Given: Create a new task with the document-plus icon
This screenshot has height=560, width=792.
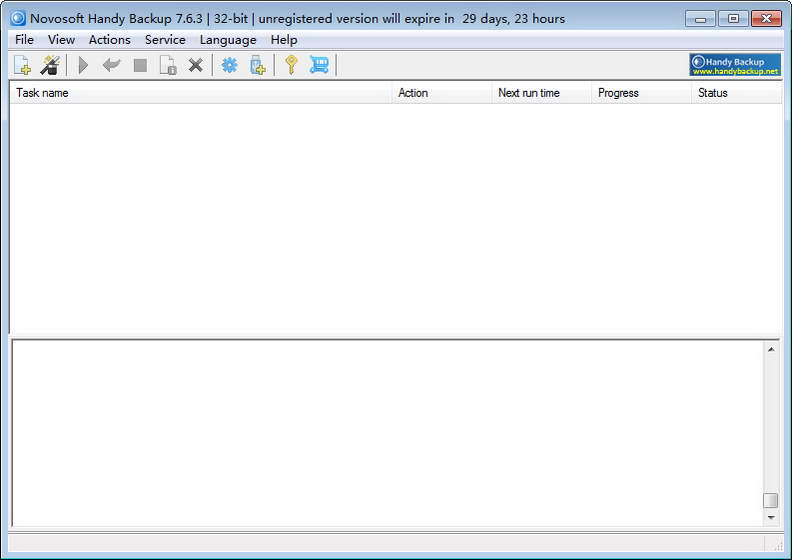Looking at the screenshot, I should point(22,65).
